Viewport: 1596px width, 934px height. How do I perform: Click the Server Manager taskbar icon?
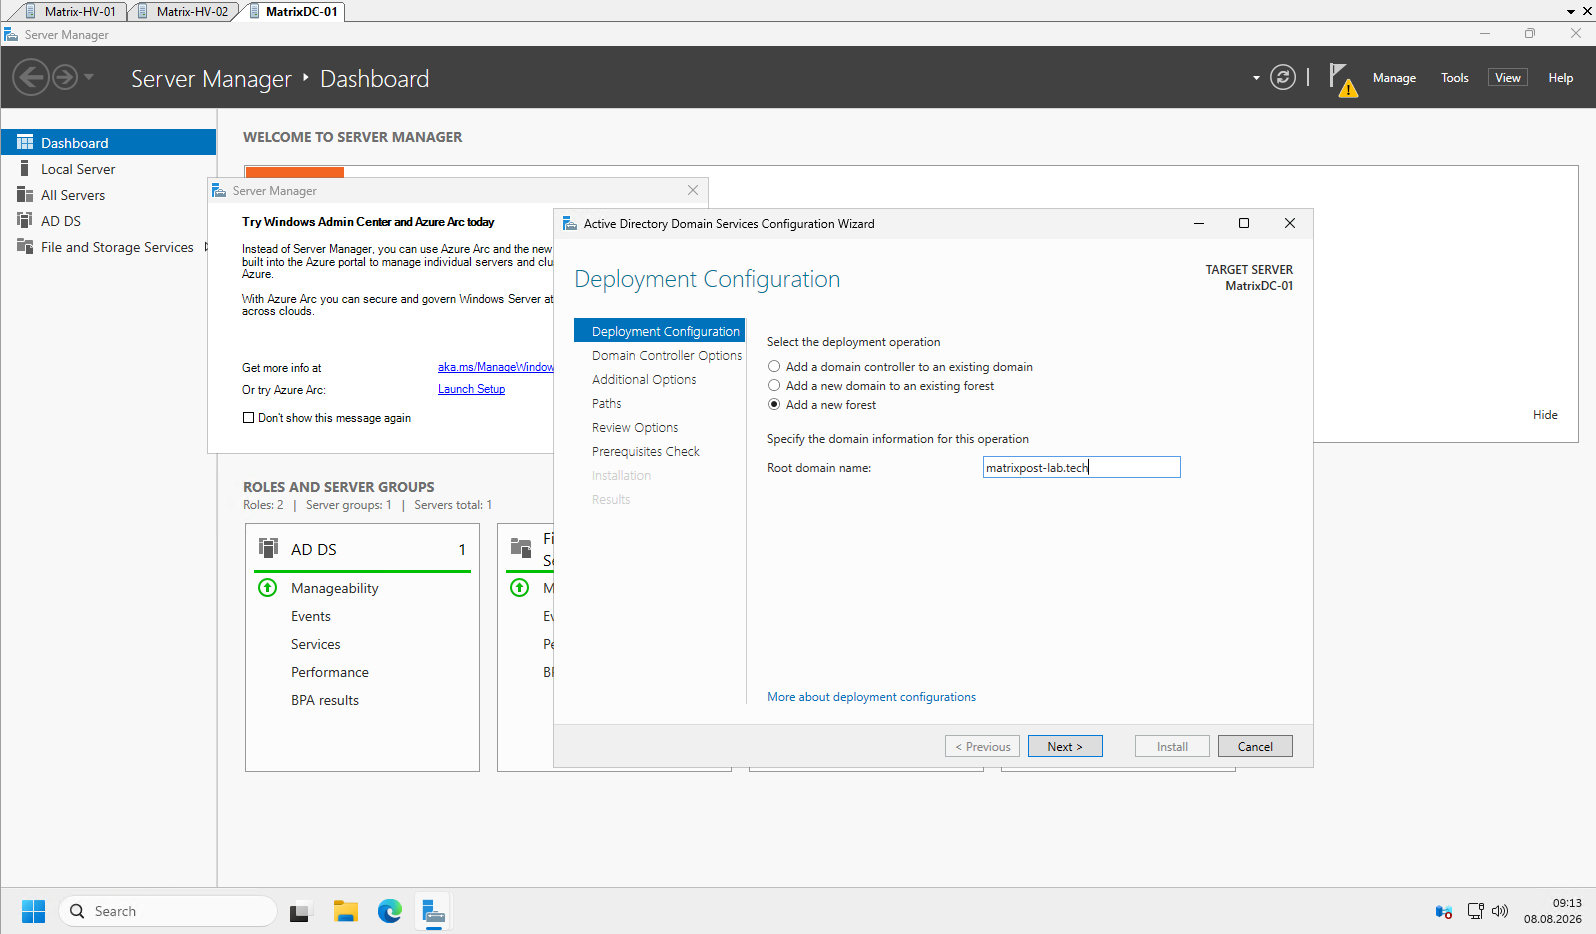tap(433, 911)
